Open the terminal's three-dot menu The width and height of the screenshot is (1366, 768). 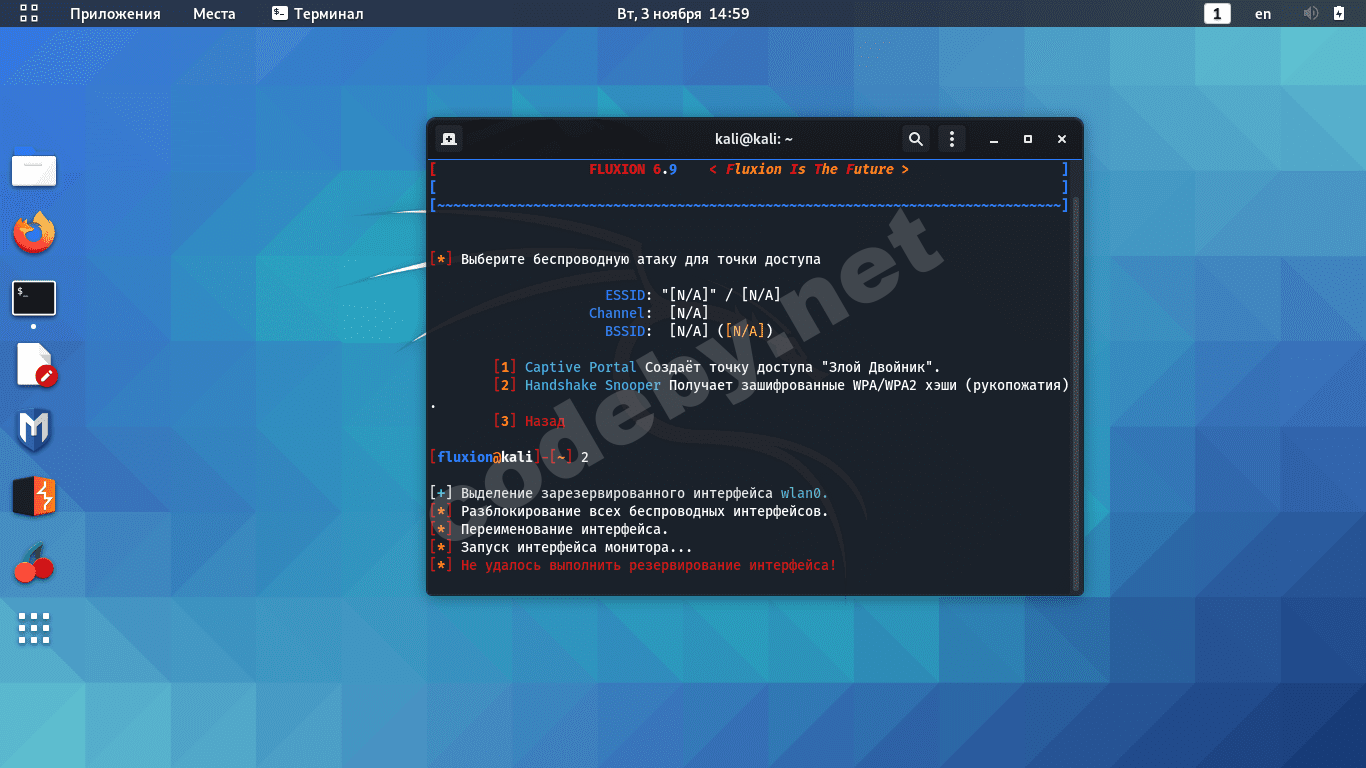pos(953,139)
